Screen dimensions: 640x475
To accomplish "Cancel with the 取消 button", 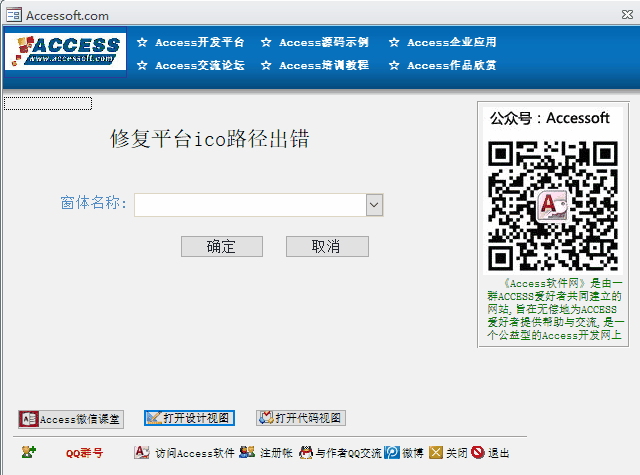I will pyautogui.click(x=327, y=246).
